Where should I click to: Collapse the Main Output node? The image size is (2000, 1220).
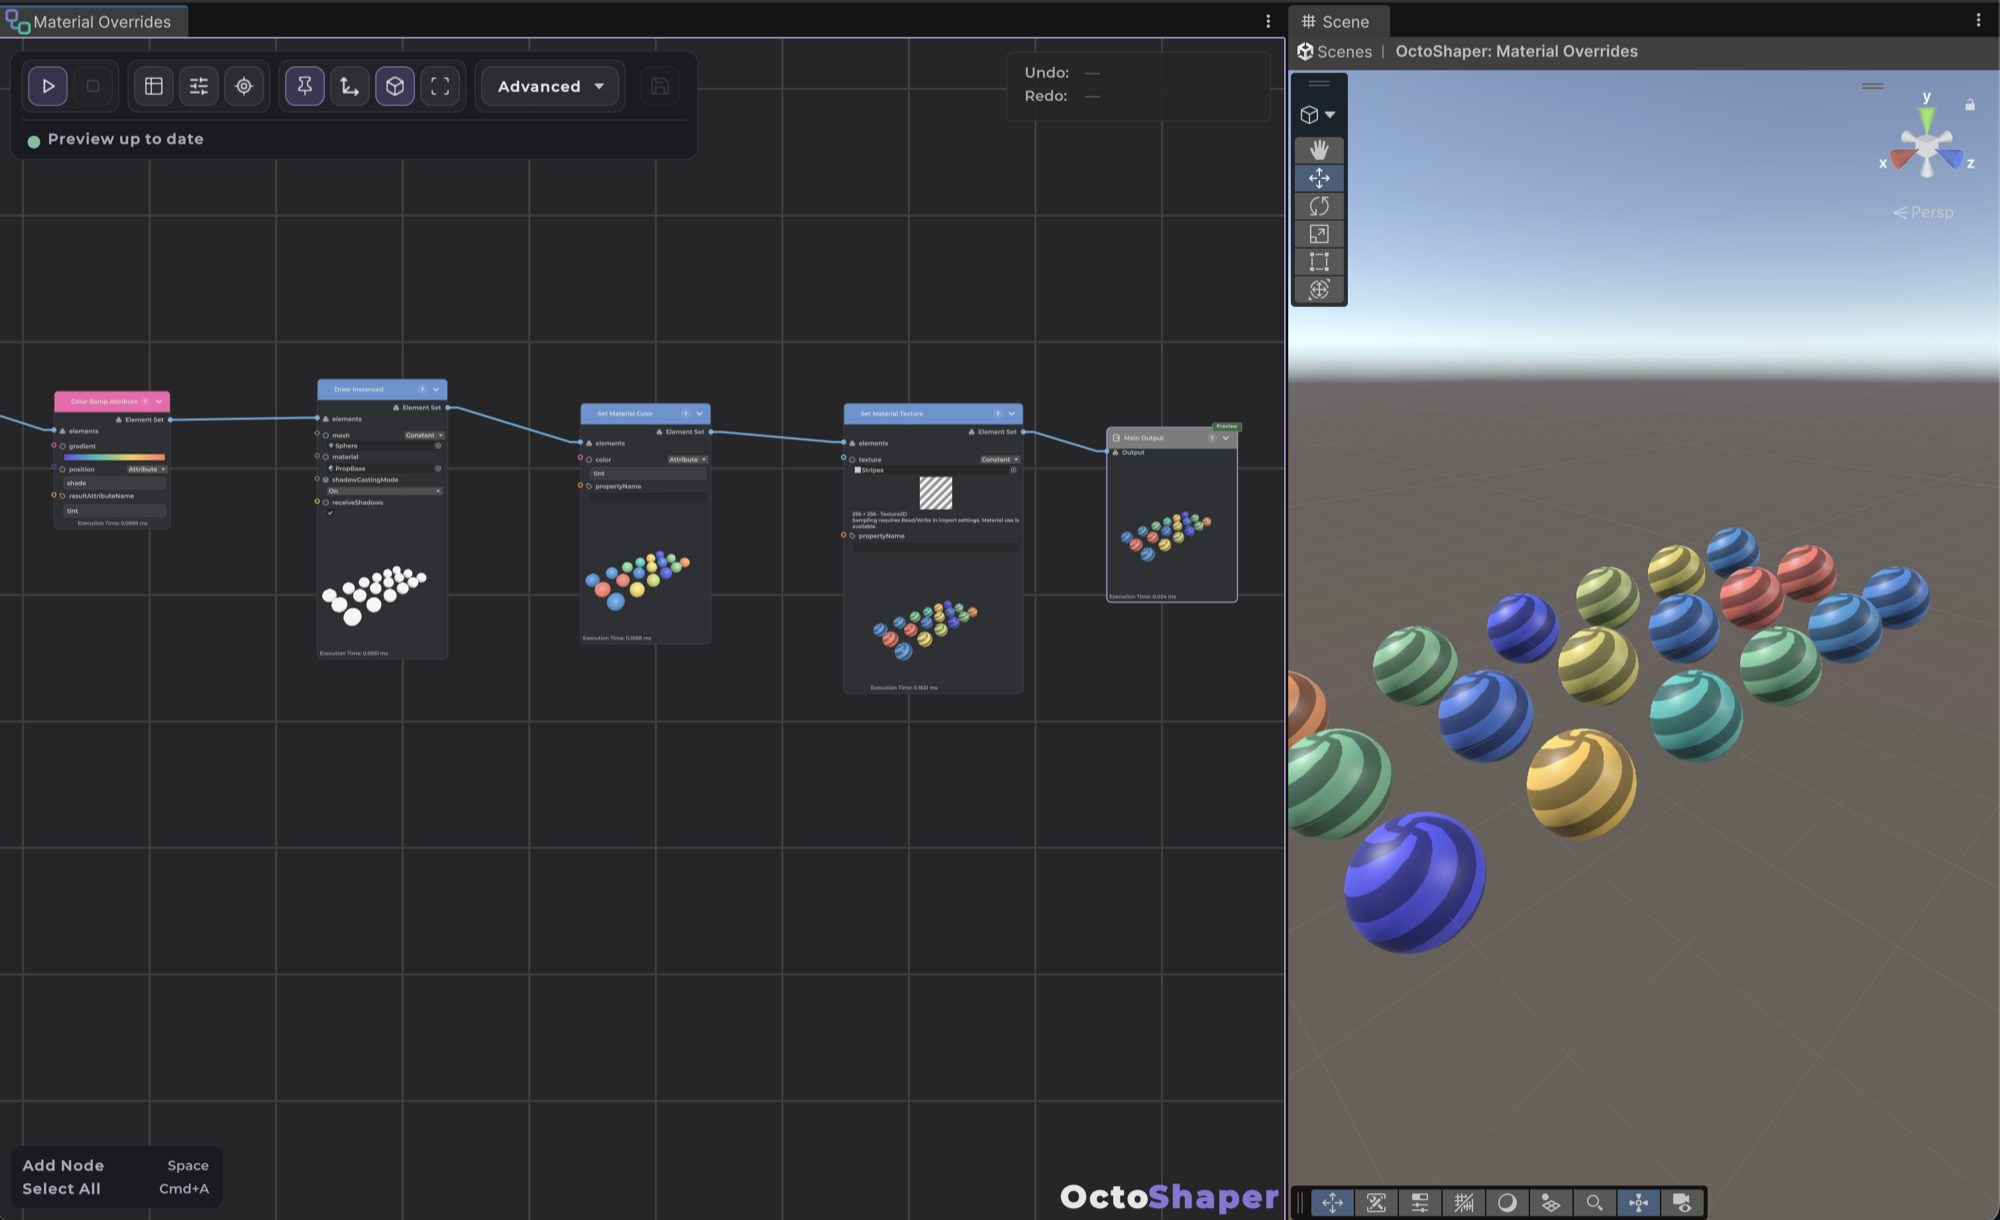tap(1226, 437)
